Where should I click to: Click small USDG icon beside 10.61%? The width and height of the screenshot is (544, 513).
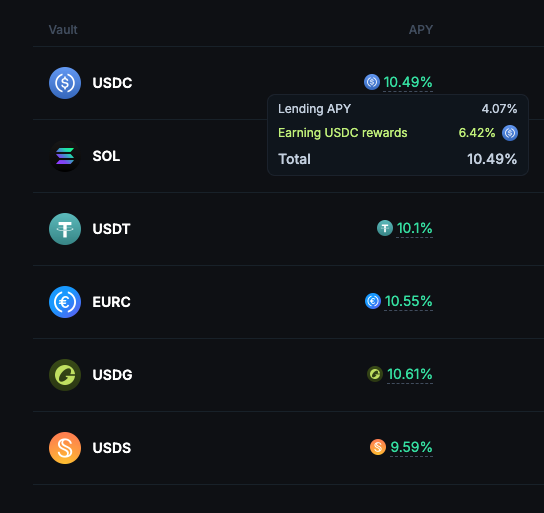pos(375,374)
